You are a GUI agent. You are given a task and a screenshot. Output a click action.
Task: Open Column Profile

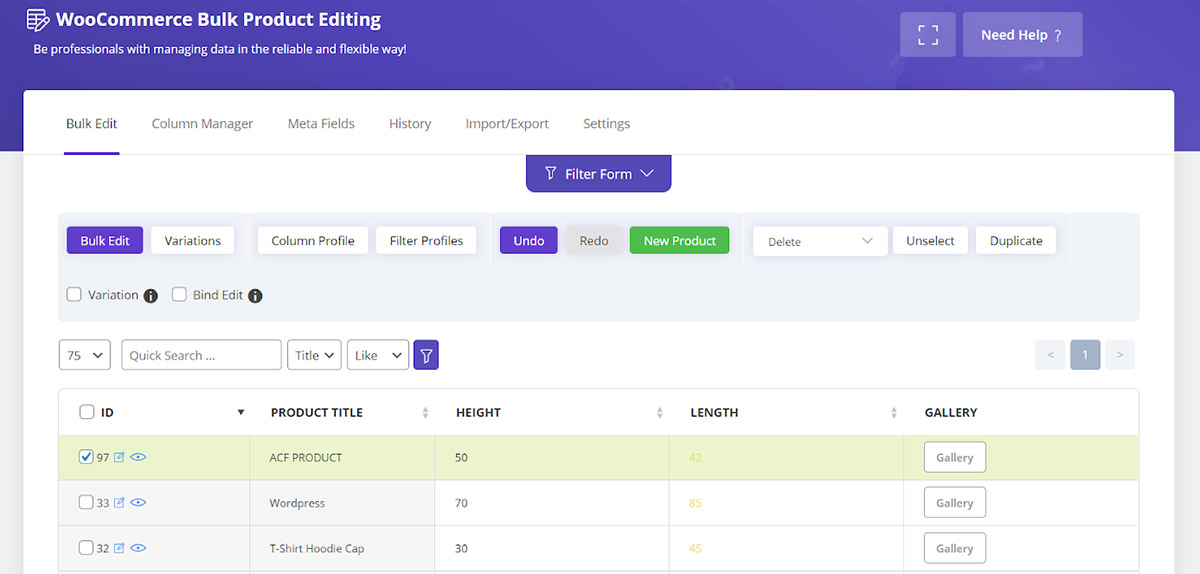click(x=313, y=241)
